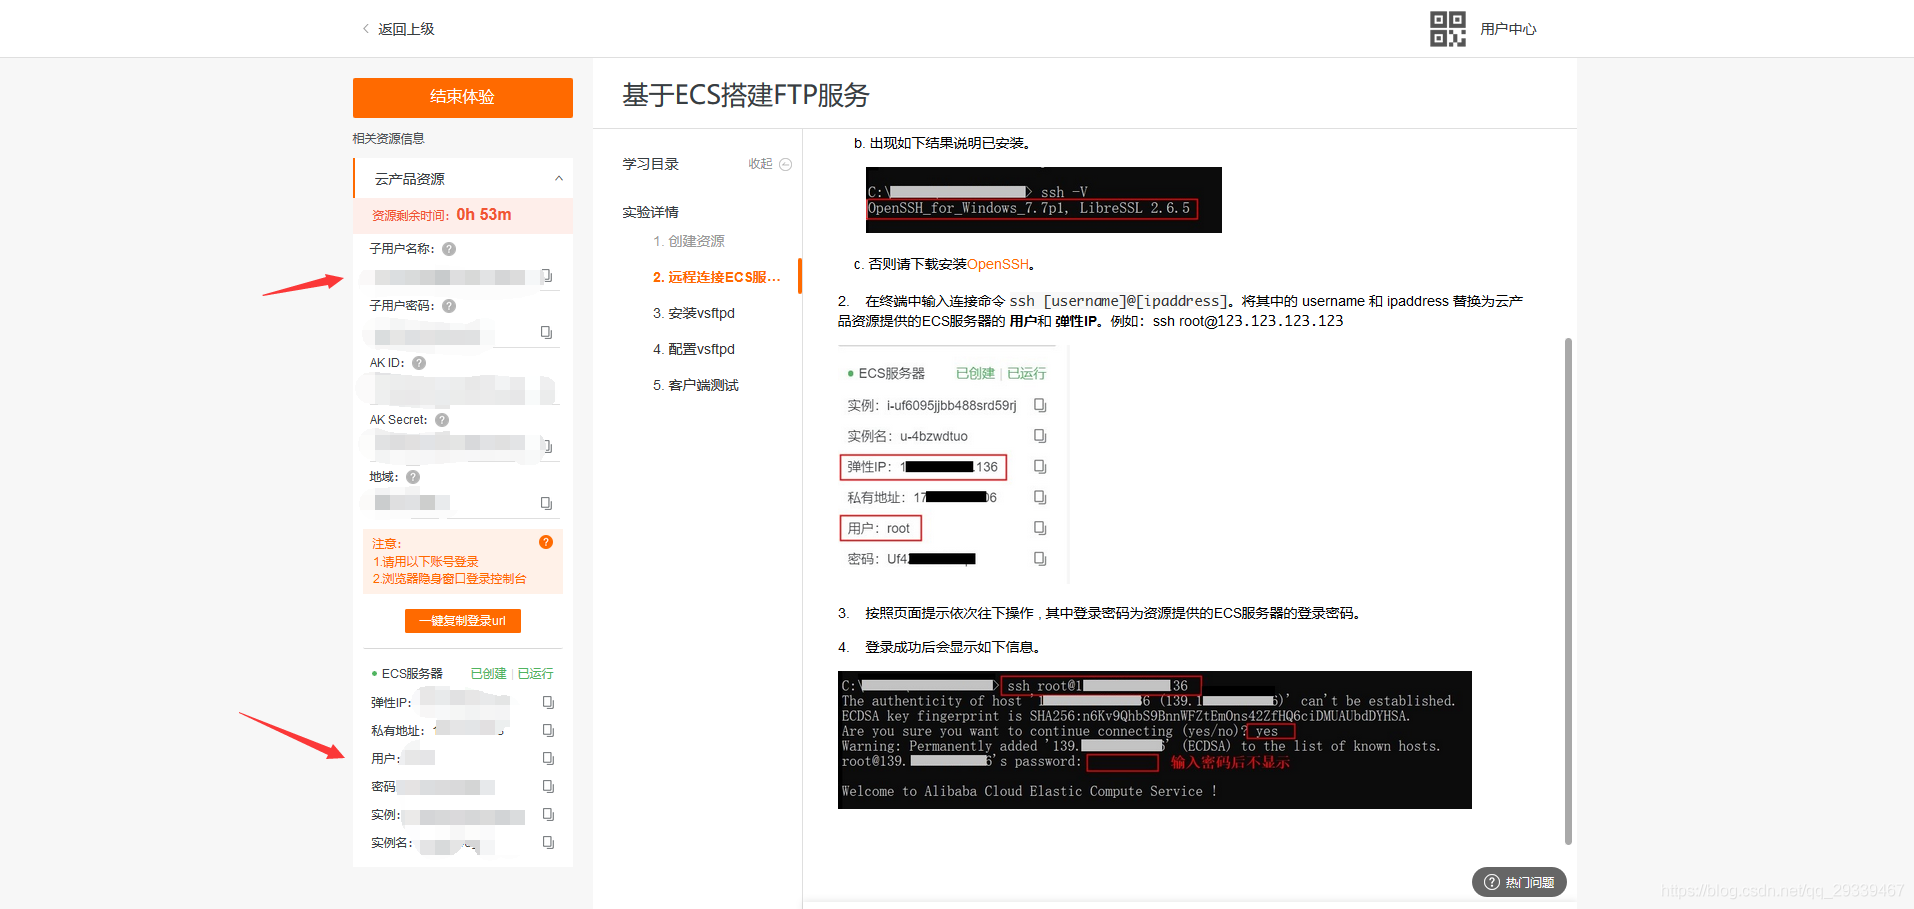Screen dimensions: 1914x909
Task: Copy the 子用户密码 value
Action: pos(547,332)
